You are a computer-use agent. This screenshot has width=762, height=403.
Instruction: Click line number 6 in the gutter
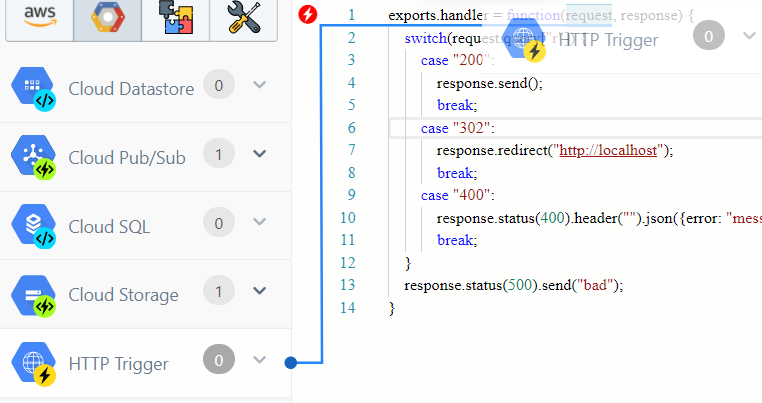coord(351,128)
